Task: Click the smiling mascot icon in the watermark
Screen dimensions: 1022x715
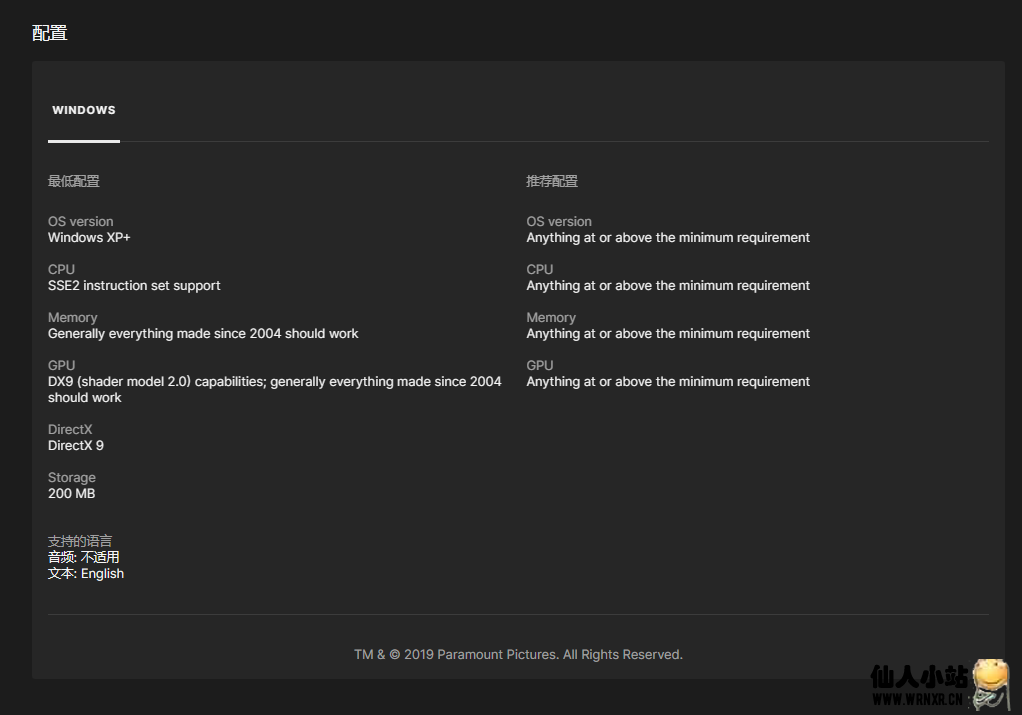Action: [x=990, y=683]
